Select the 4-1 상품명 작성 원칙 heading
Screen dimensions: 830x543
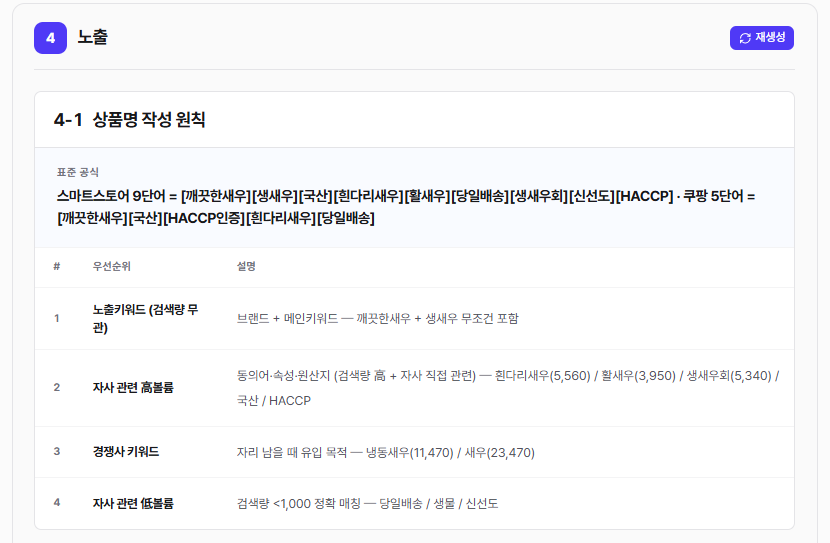[130, 120]
